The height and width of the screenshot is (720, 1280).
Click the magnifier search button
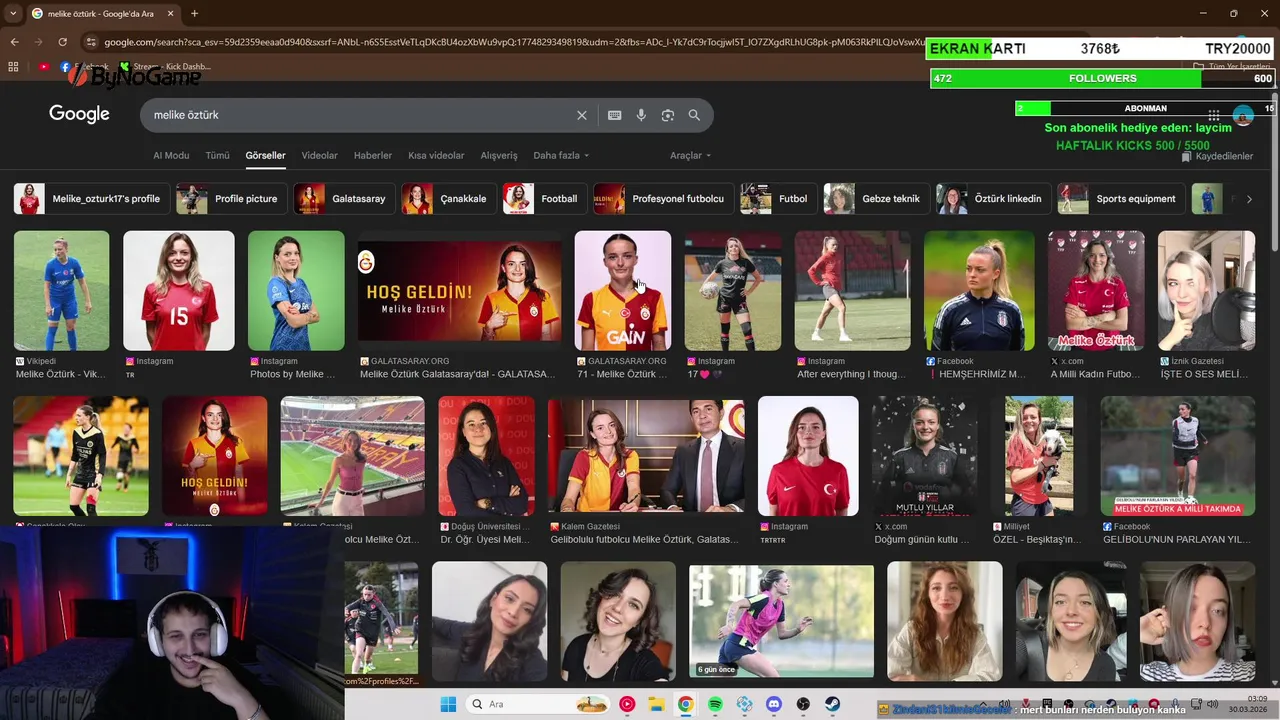(x=694, y=115)
